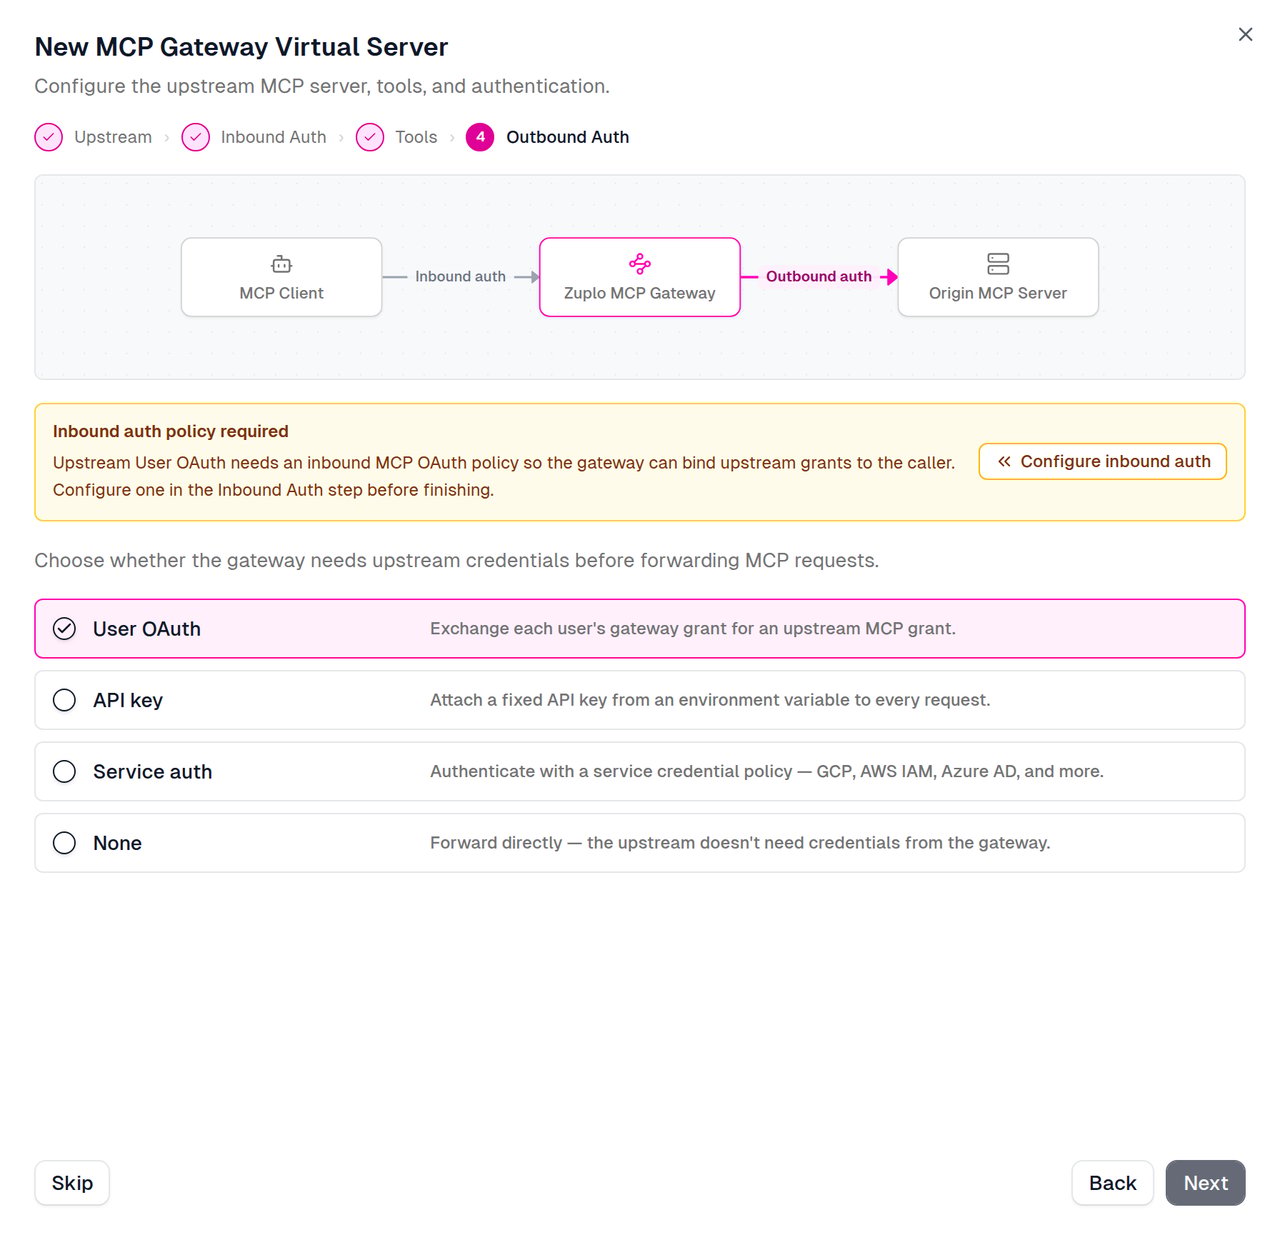Click 'Forward directly' description text

[740, 843]
